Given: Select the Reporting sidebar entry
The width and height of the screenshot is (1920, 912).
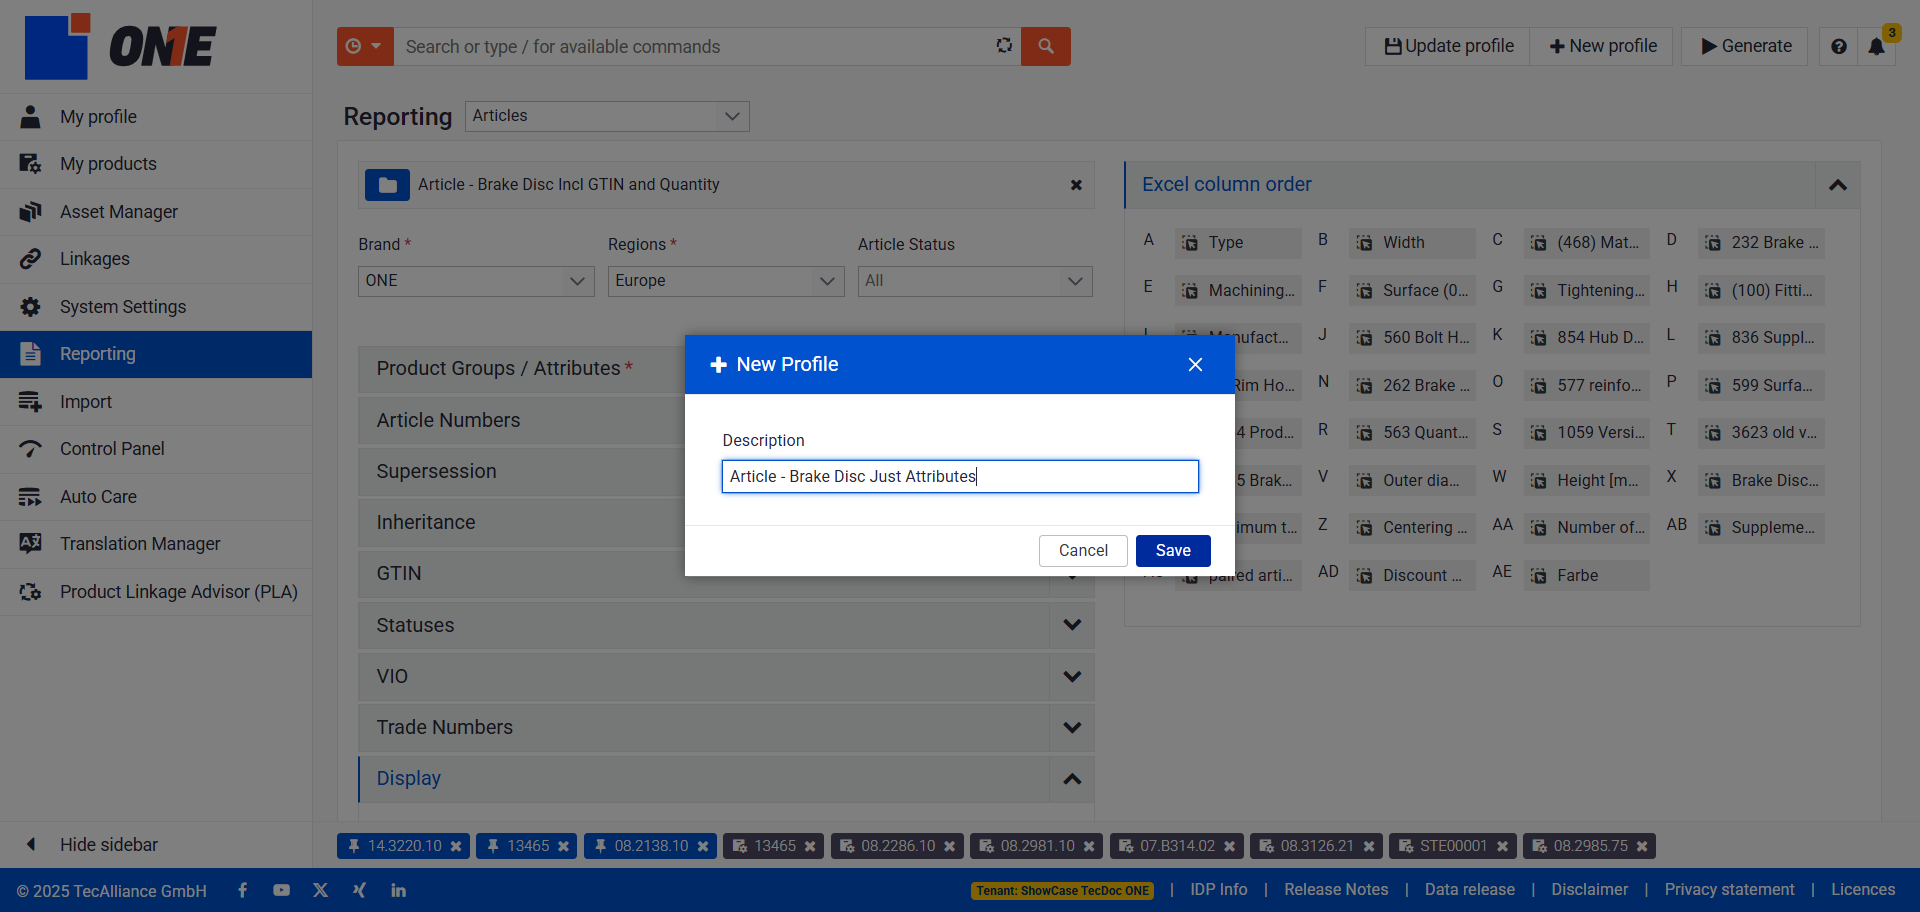Looking at the screenshot, I should (x=156, y=354).
